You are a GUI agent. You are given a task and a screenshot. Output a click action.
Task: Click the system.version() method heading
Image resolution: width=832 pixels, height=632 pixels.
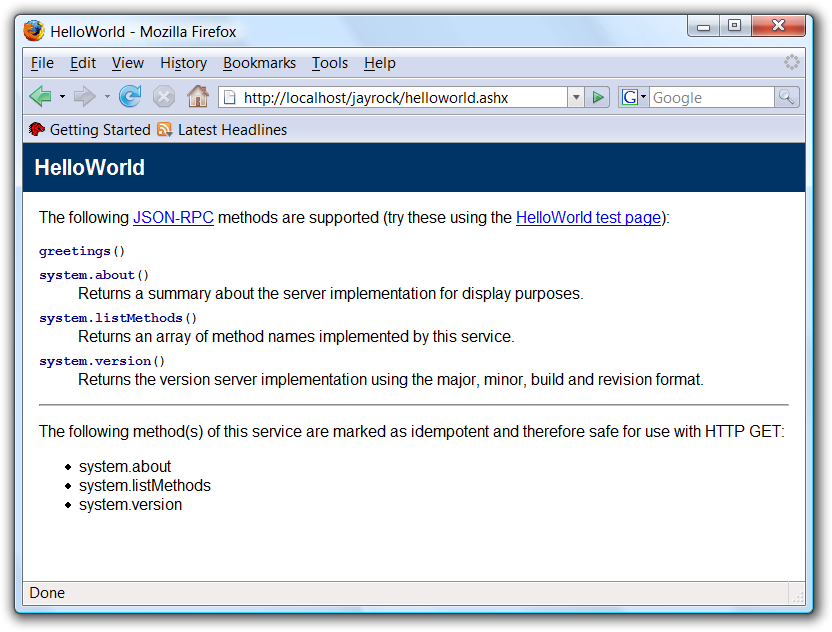point(102,361)
